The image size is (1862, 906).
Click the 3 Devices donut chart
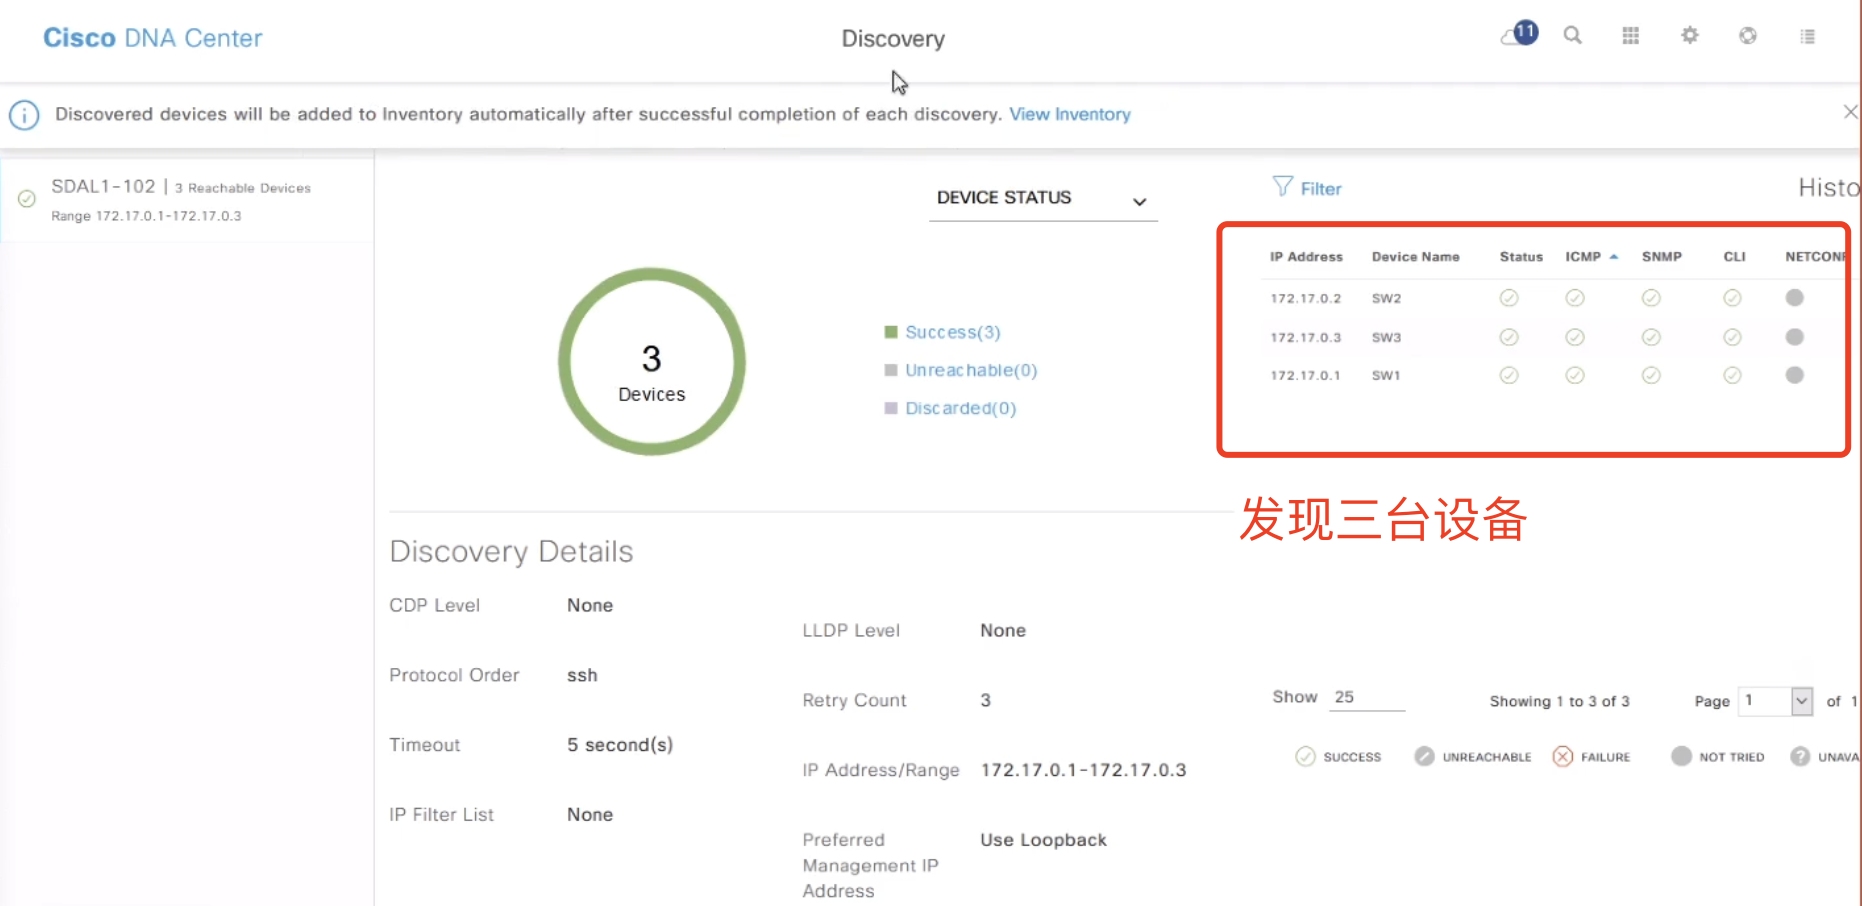[x=652, y=361]
